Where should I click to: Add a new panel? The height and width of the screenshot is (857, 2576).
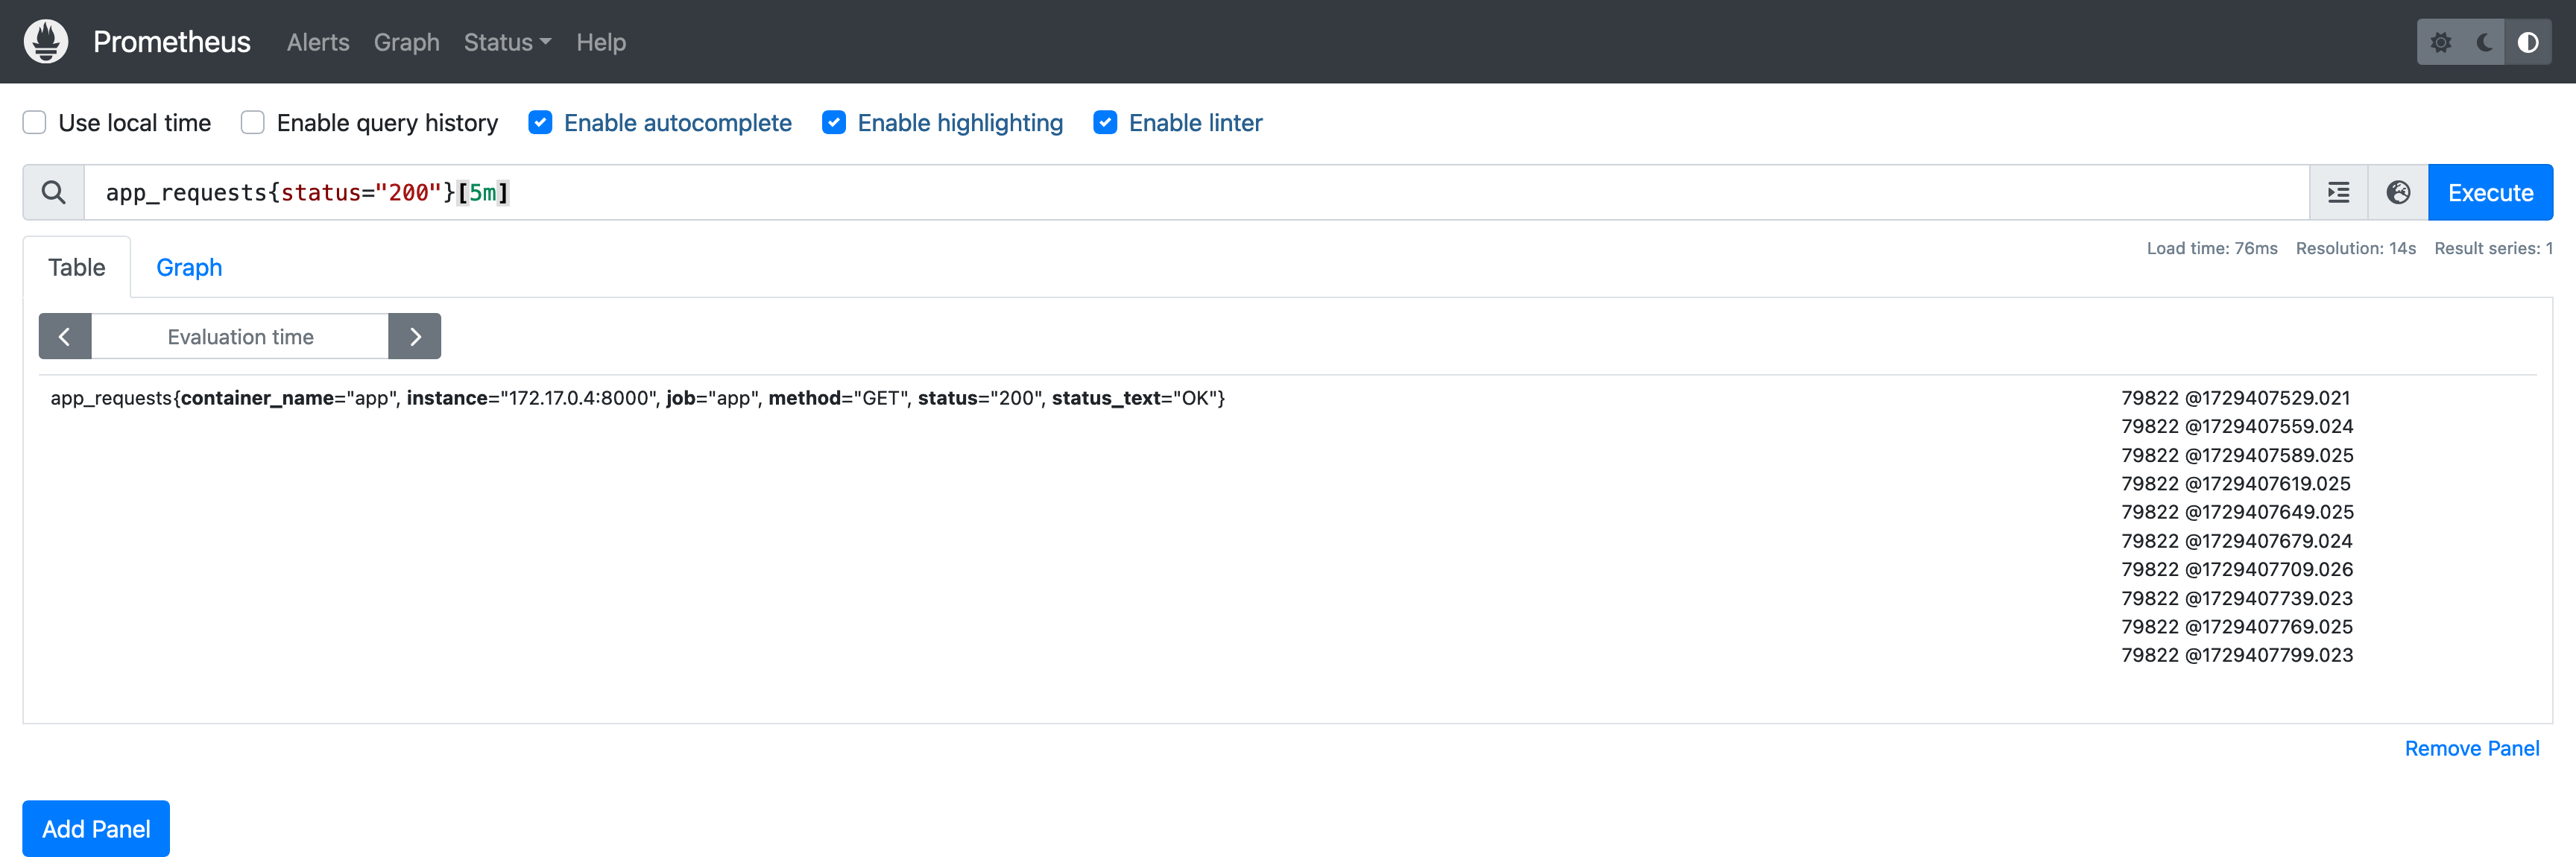pos(96,829)
